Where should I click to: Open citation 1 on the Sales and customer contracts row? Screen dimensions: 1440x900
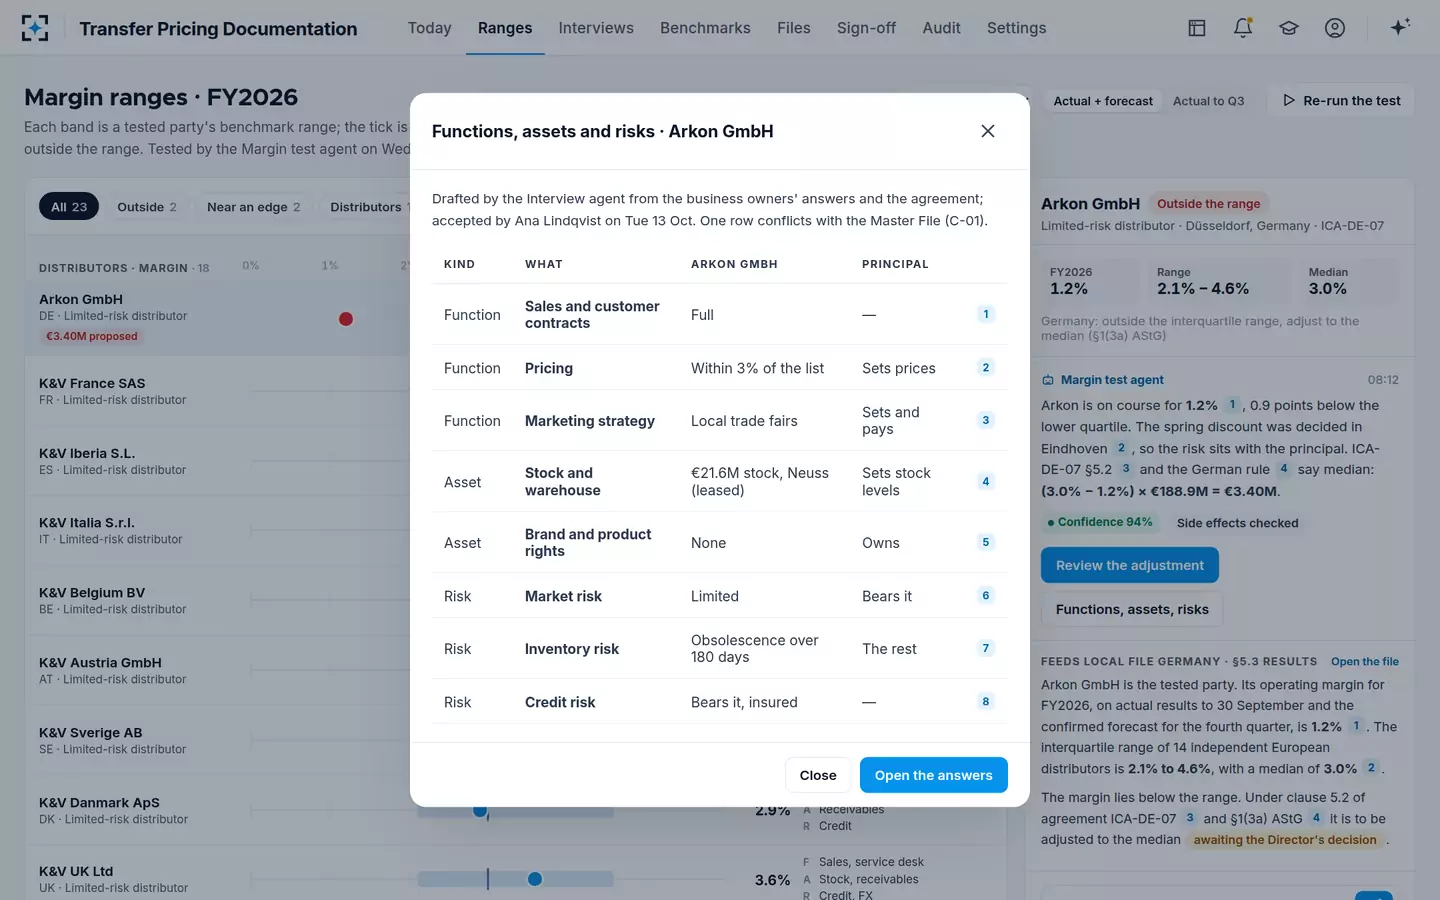pyautogui.click(x=986, y=314)
